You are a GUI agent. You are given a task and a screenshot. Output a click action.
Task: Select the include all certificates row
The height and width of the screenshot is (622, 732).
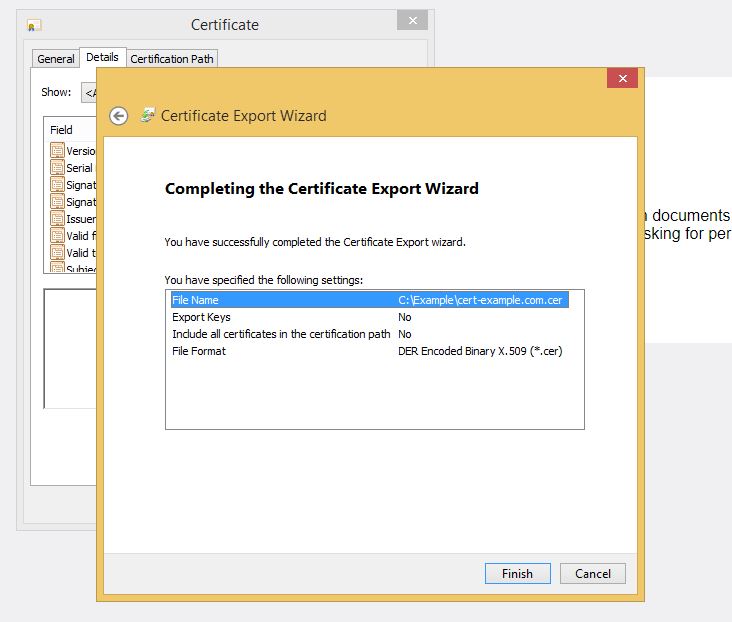[x=368, y=334]
